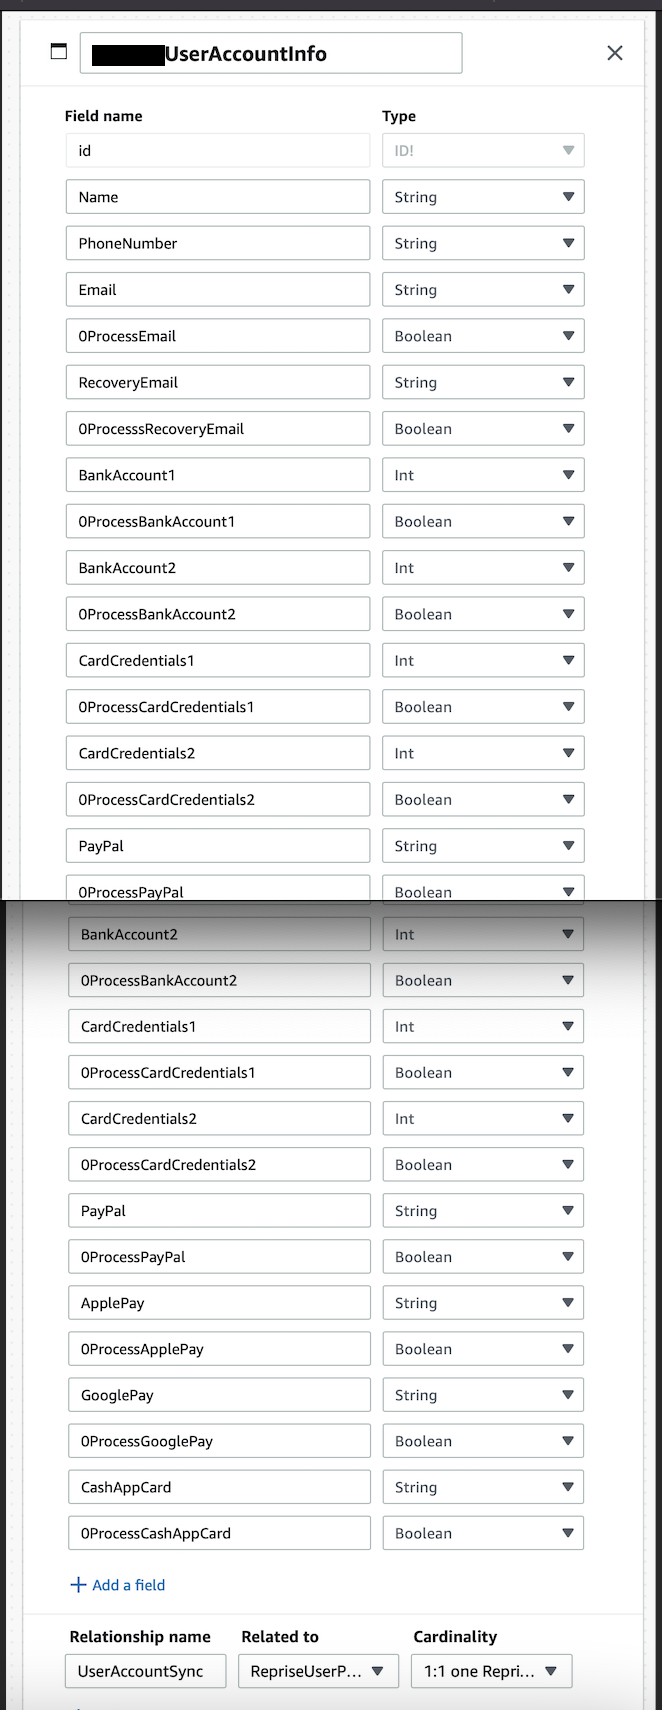Click the Add a field link
Screen dimensions: 662x1710
point(127,1584)
